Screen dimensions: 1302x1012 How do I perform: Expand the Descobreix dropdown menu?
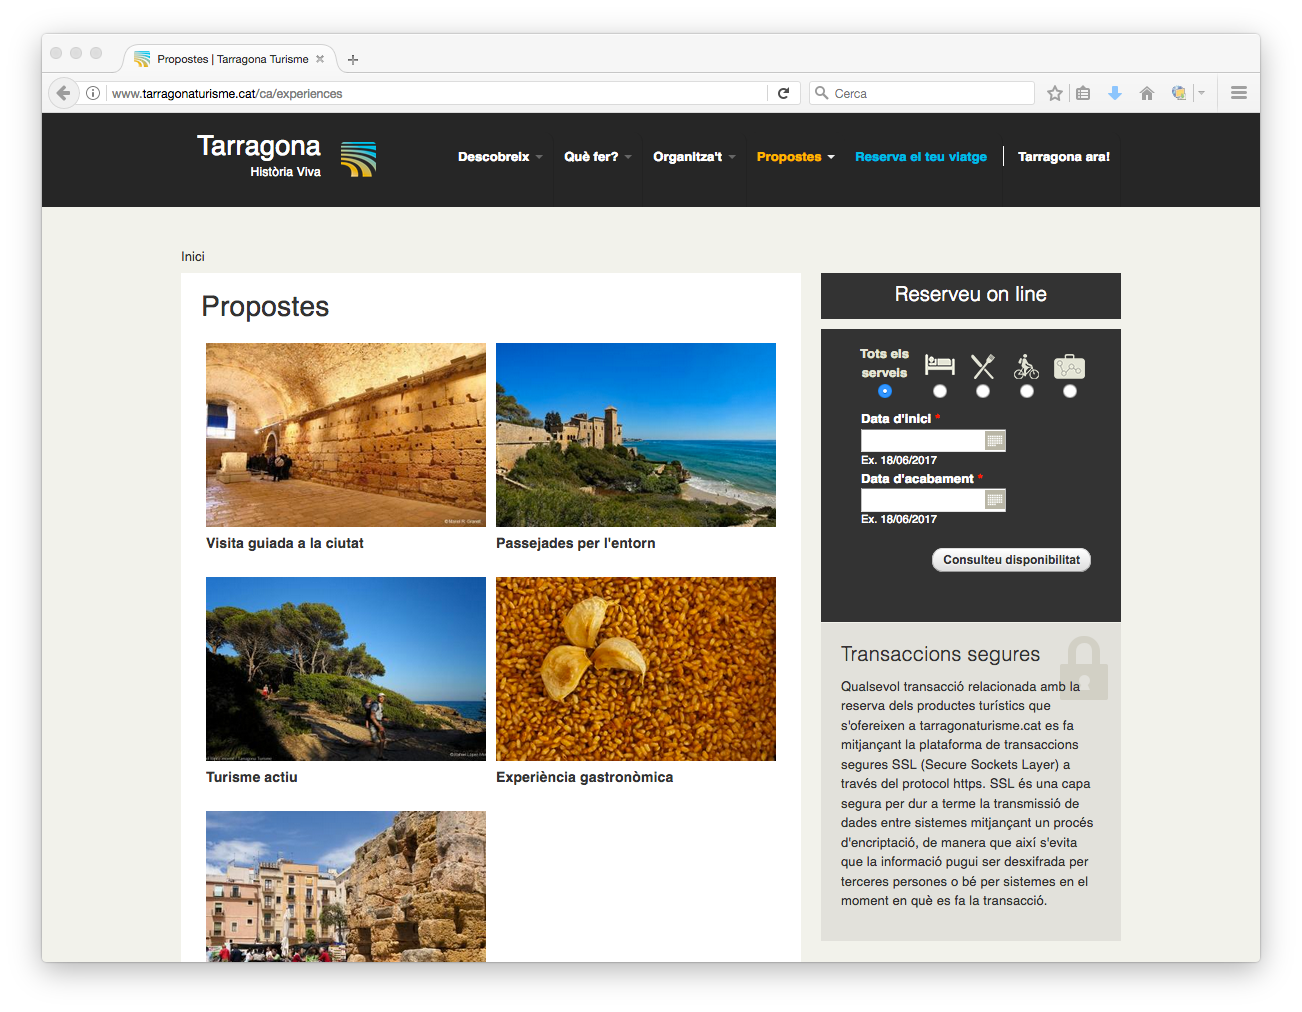click(499, 157)
